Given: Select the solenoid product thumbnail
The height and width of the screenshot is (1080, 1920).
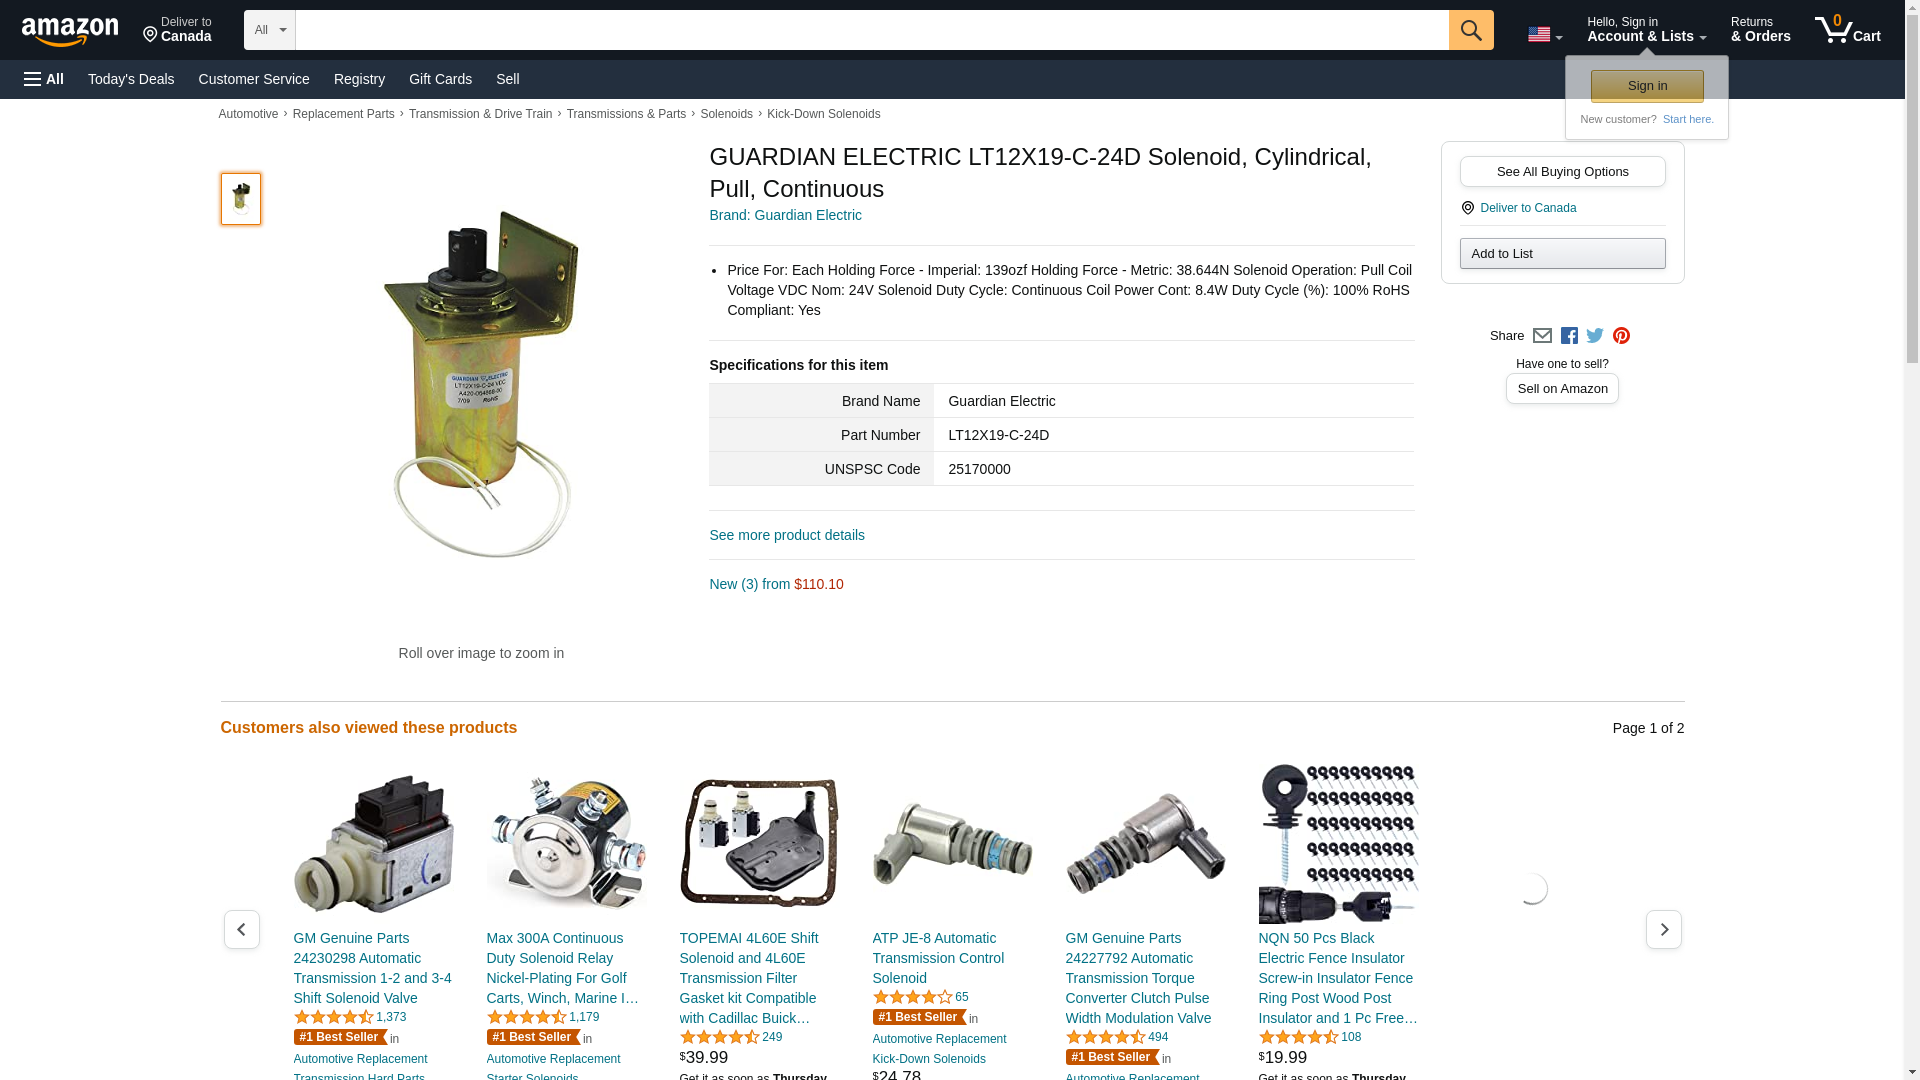Looking at the screenshot, I should click(240, 198).
